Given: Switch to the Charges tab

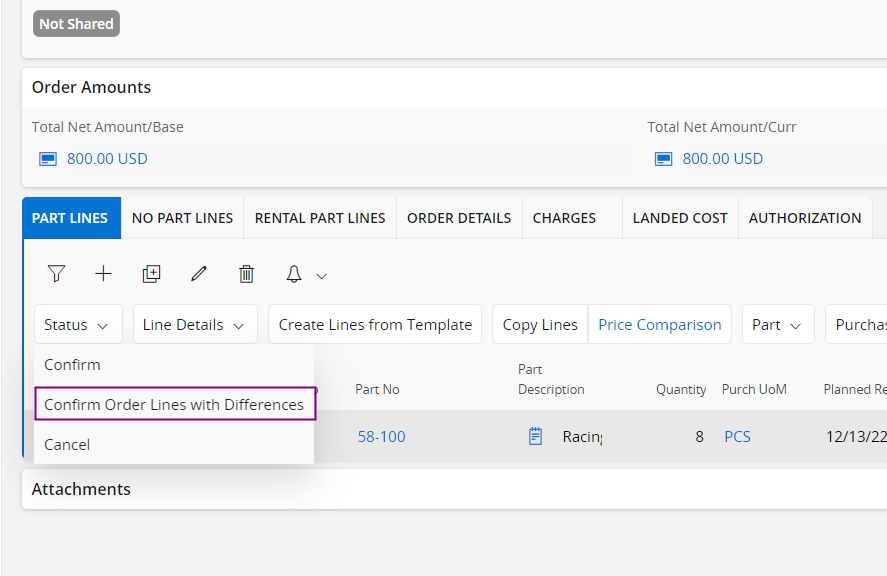Looking at the screenshot, I should coord(564,218).
